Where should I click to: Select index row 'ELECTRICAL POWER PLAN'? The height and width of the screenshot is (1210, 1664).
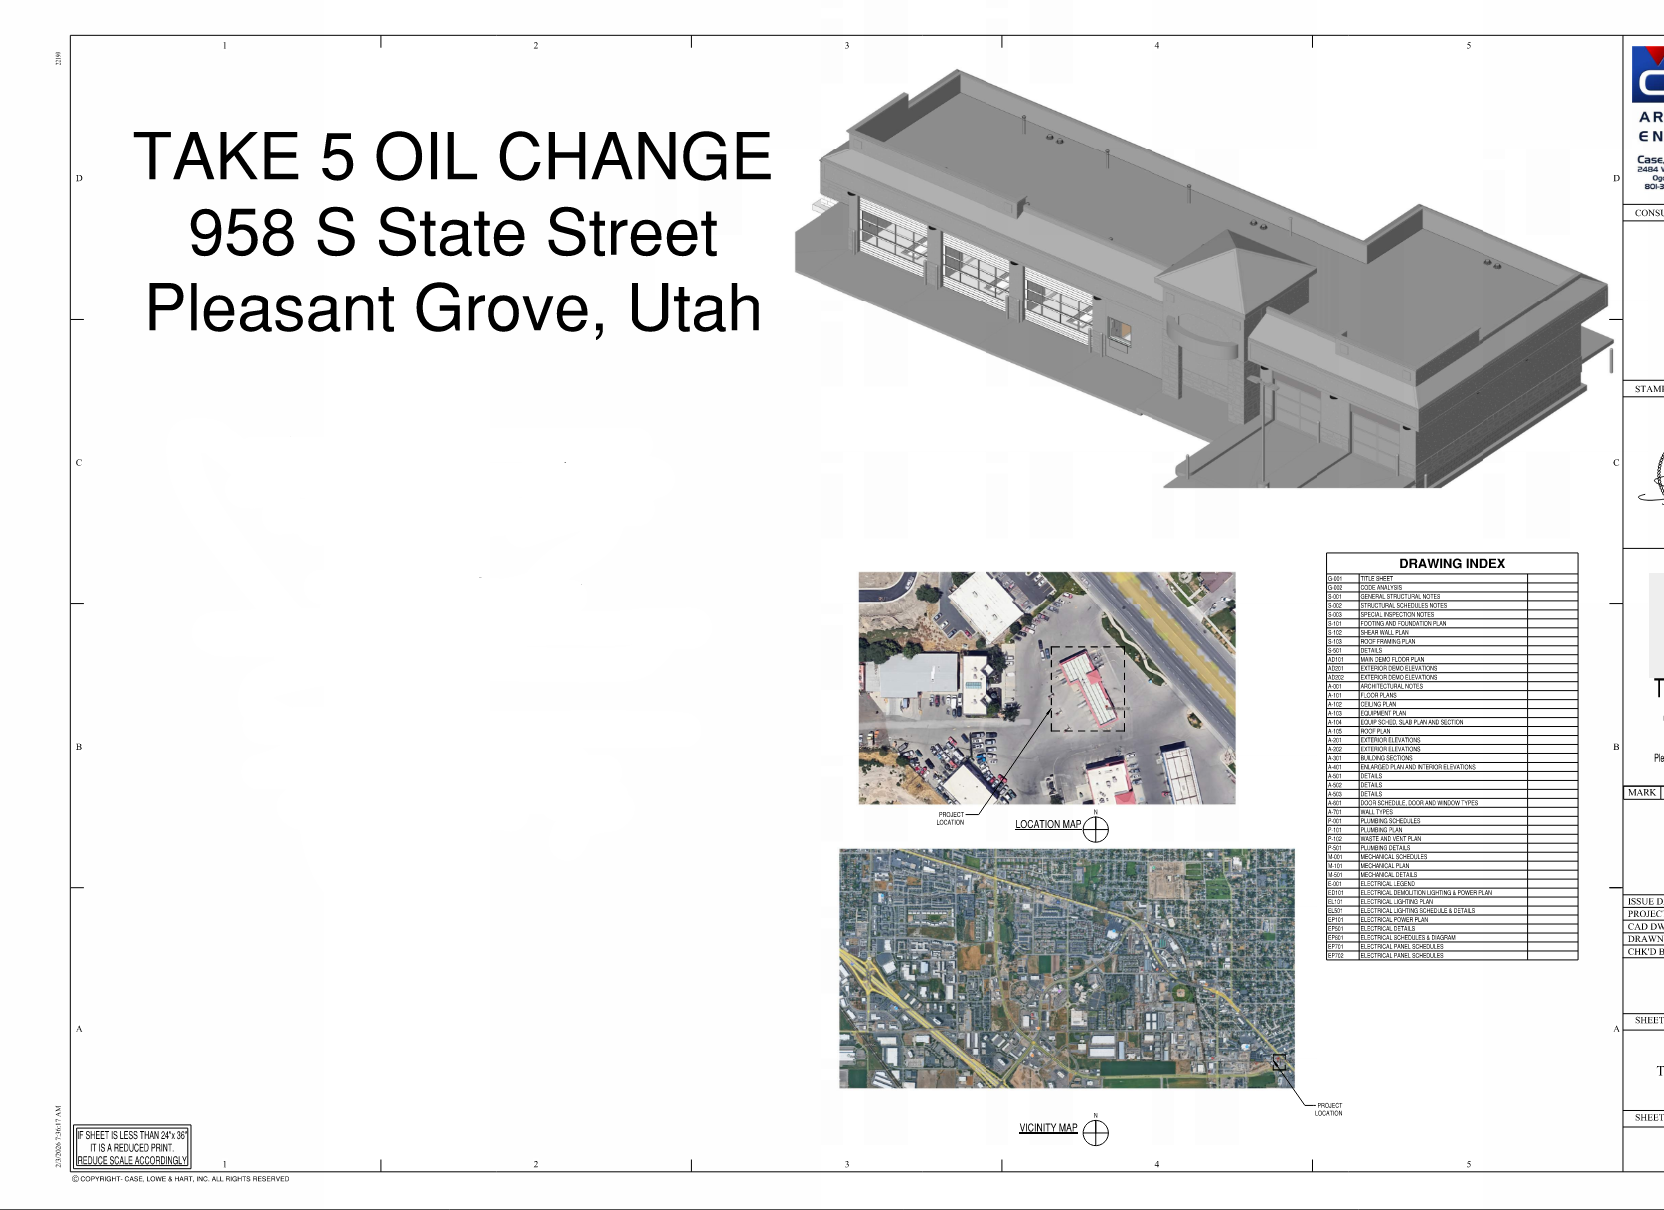point(1452,920)
